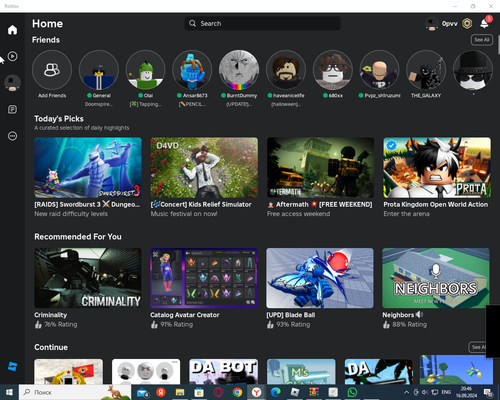
Task: Open the notifications bell
Action: [484, 24]
